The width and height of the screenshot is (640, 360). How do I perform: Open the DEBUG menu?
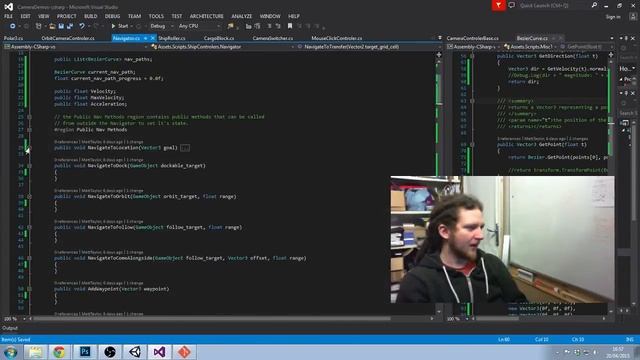(x=112, y=16)
